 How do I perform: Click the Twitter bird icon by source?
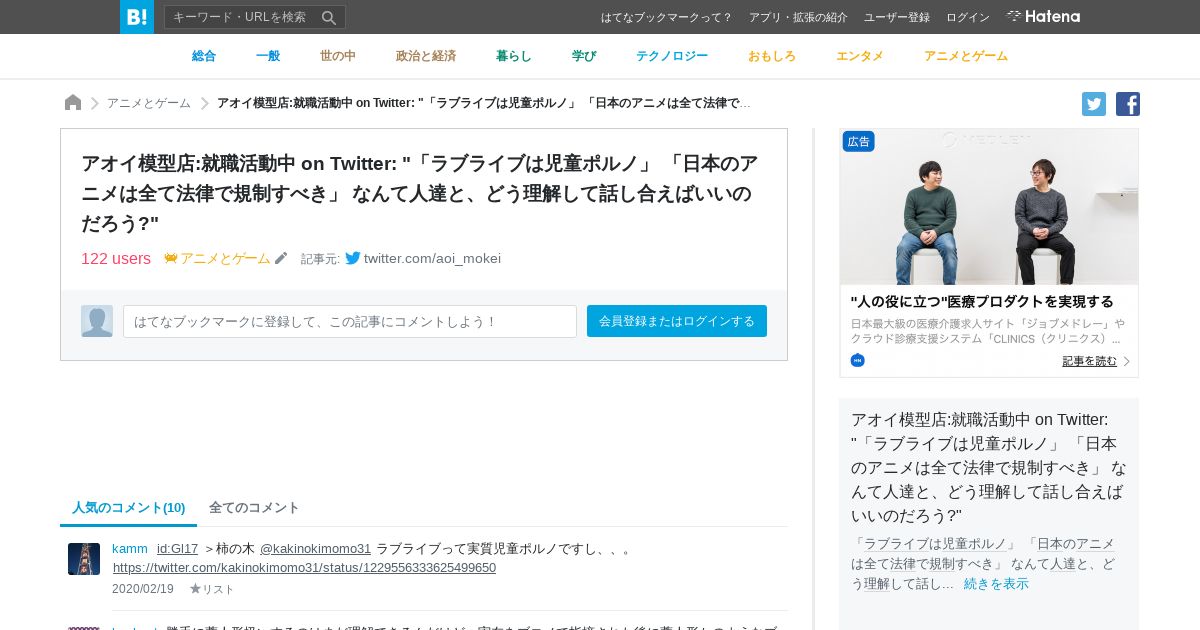pos(353,258)
